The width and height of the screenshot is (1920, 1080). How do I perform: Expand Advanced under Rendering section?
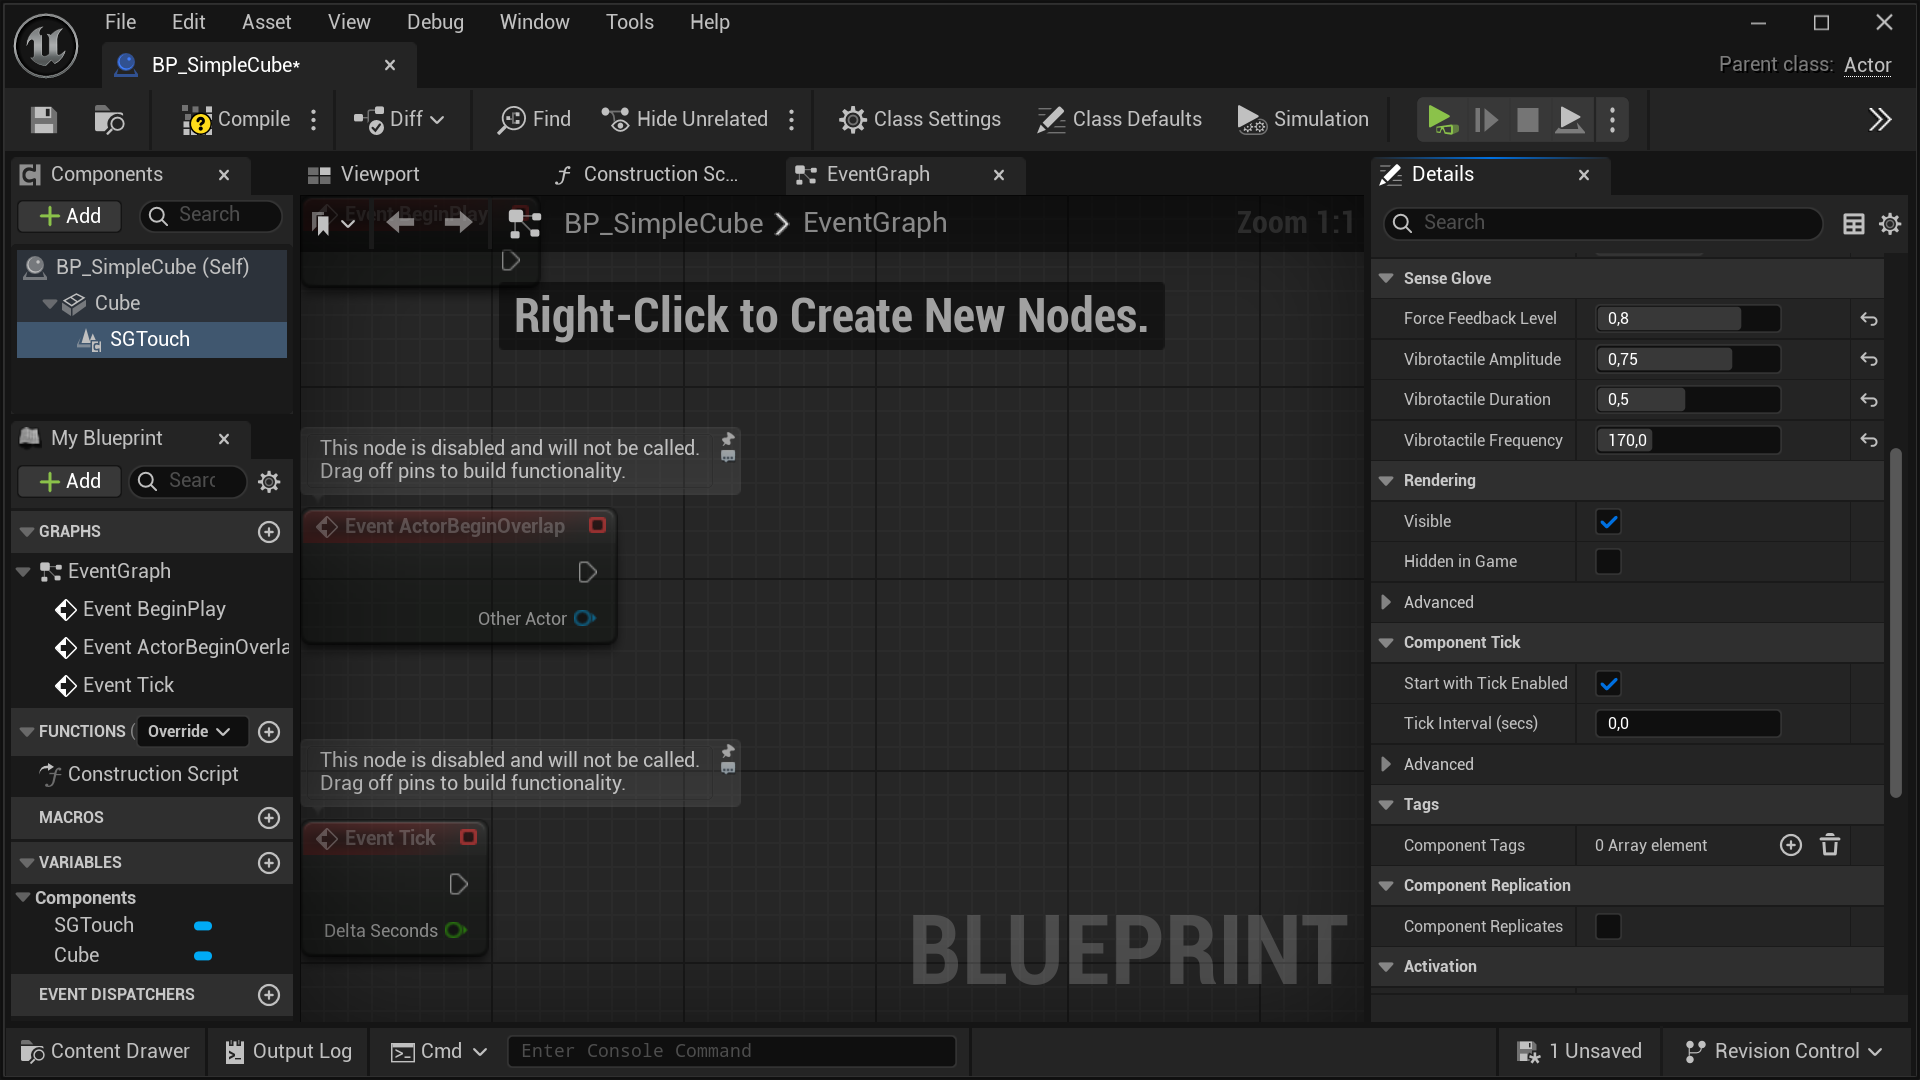1386,602
